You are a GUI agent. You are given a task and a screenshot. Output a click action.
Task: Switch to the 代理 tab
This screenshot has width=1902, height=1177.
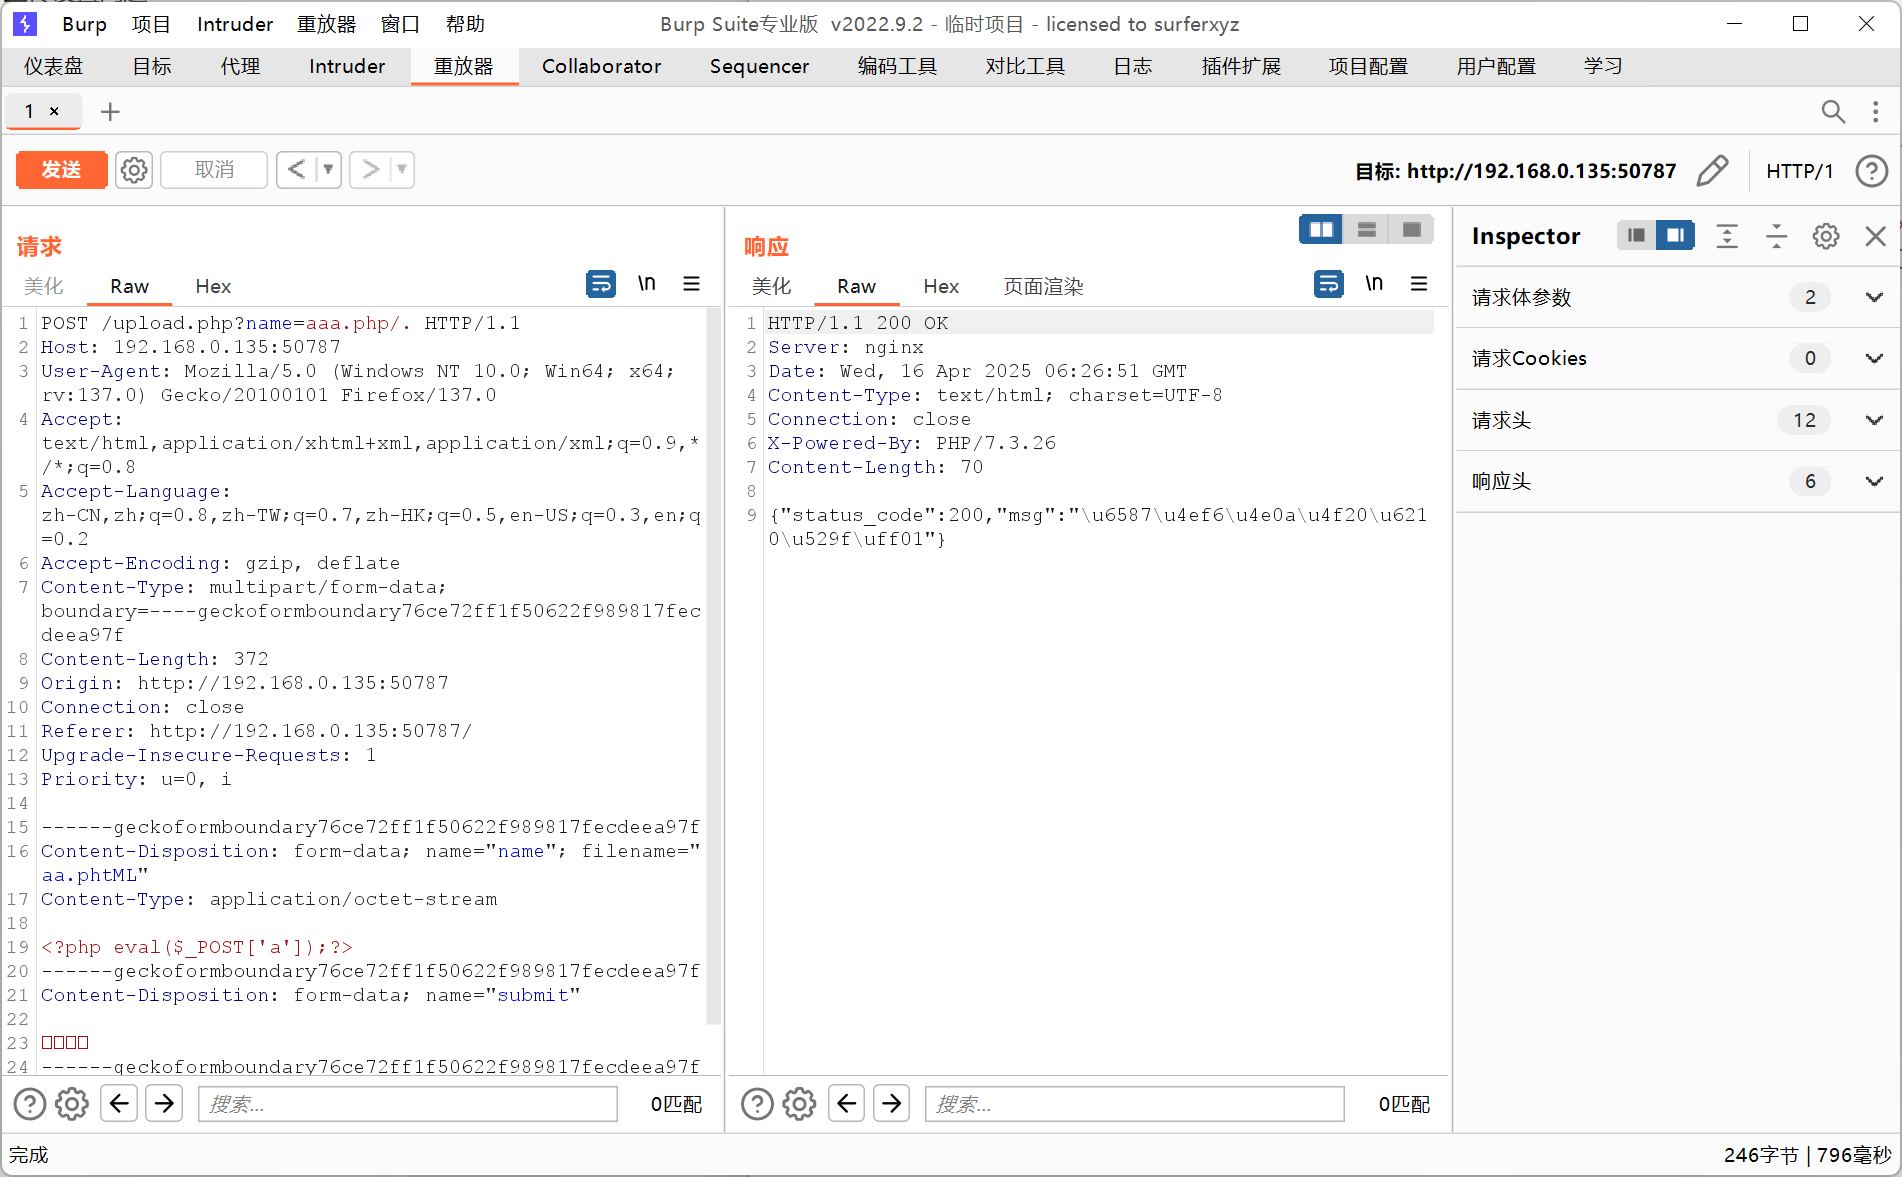(x=240, y=66)
